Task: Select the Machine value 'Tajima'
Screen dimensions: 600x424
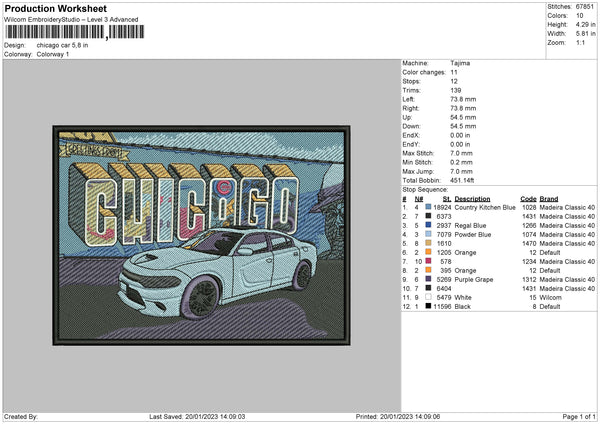Action: (460, 63)
